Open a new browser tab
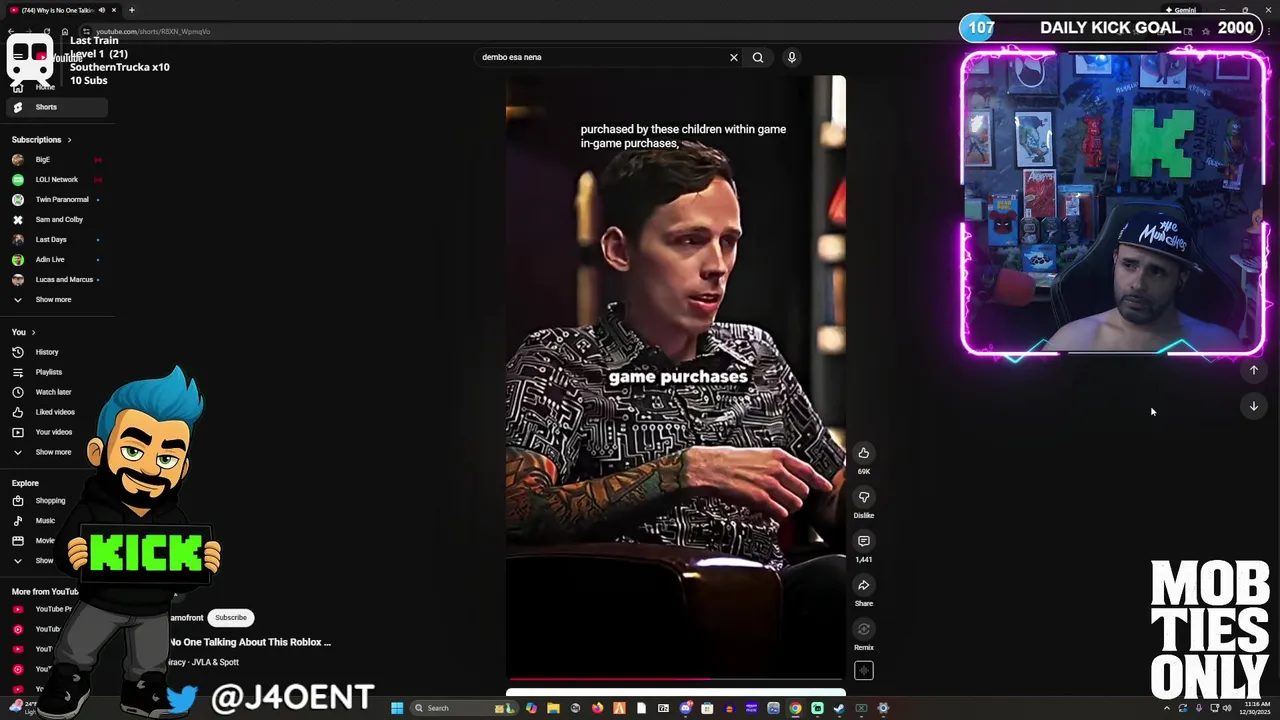 pyautogui.click(x=132, y=10)
